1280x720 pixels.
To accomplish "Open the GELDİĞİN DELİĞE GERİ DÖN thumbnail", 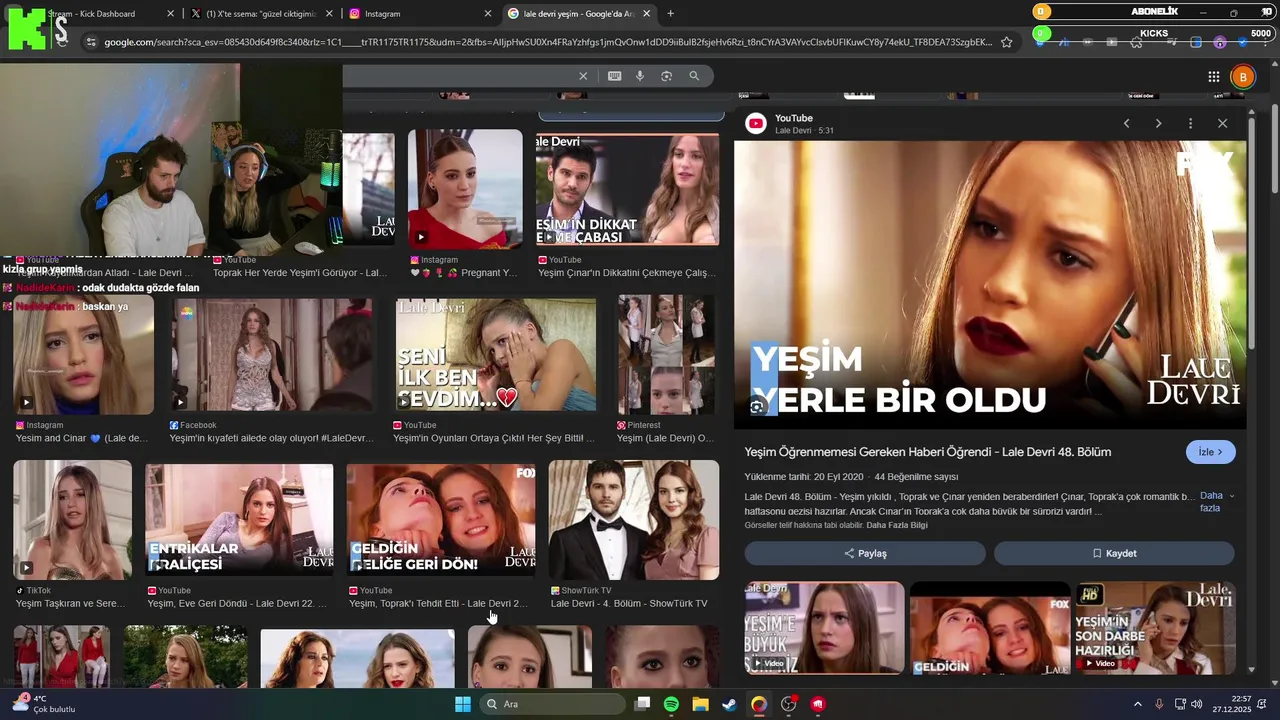I will (x=441, y=521).
